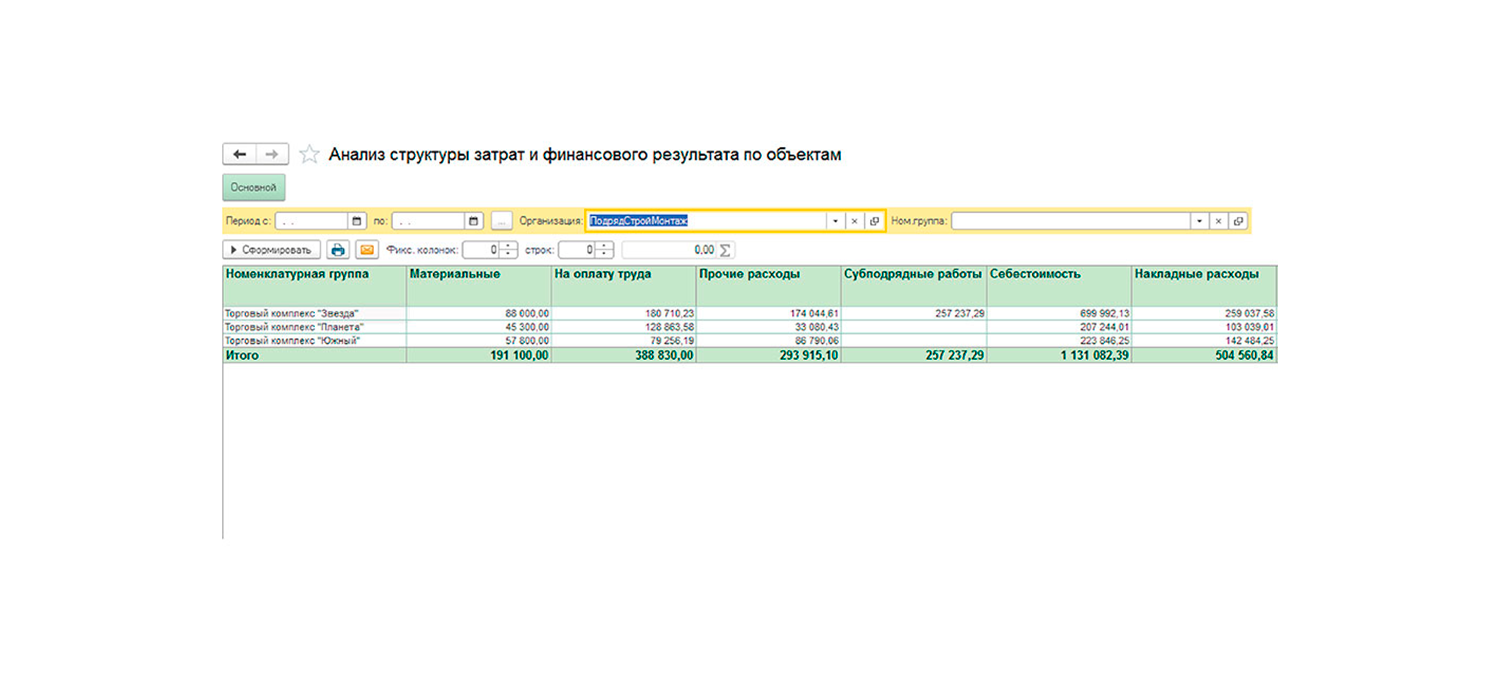Click into the Организация field ПодрядСтройМонтаж
Image resolution: width=1500 pixels, height=675 pixels.
pyautogui.click(x=706, y=221)
